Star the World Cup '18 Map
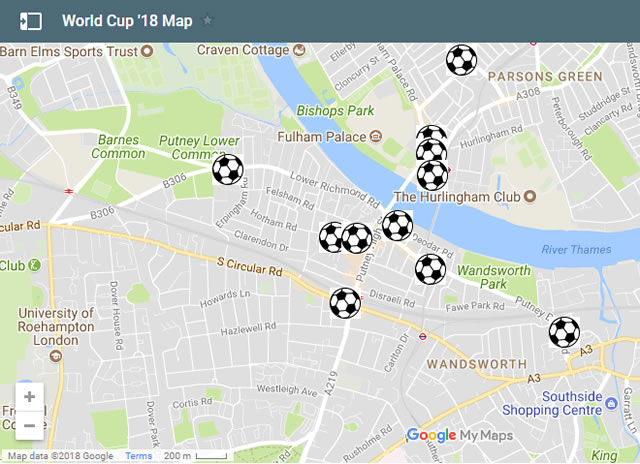 click(x=207, y=20)
